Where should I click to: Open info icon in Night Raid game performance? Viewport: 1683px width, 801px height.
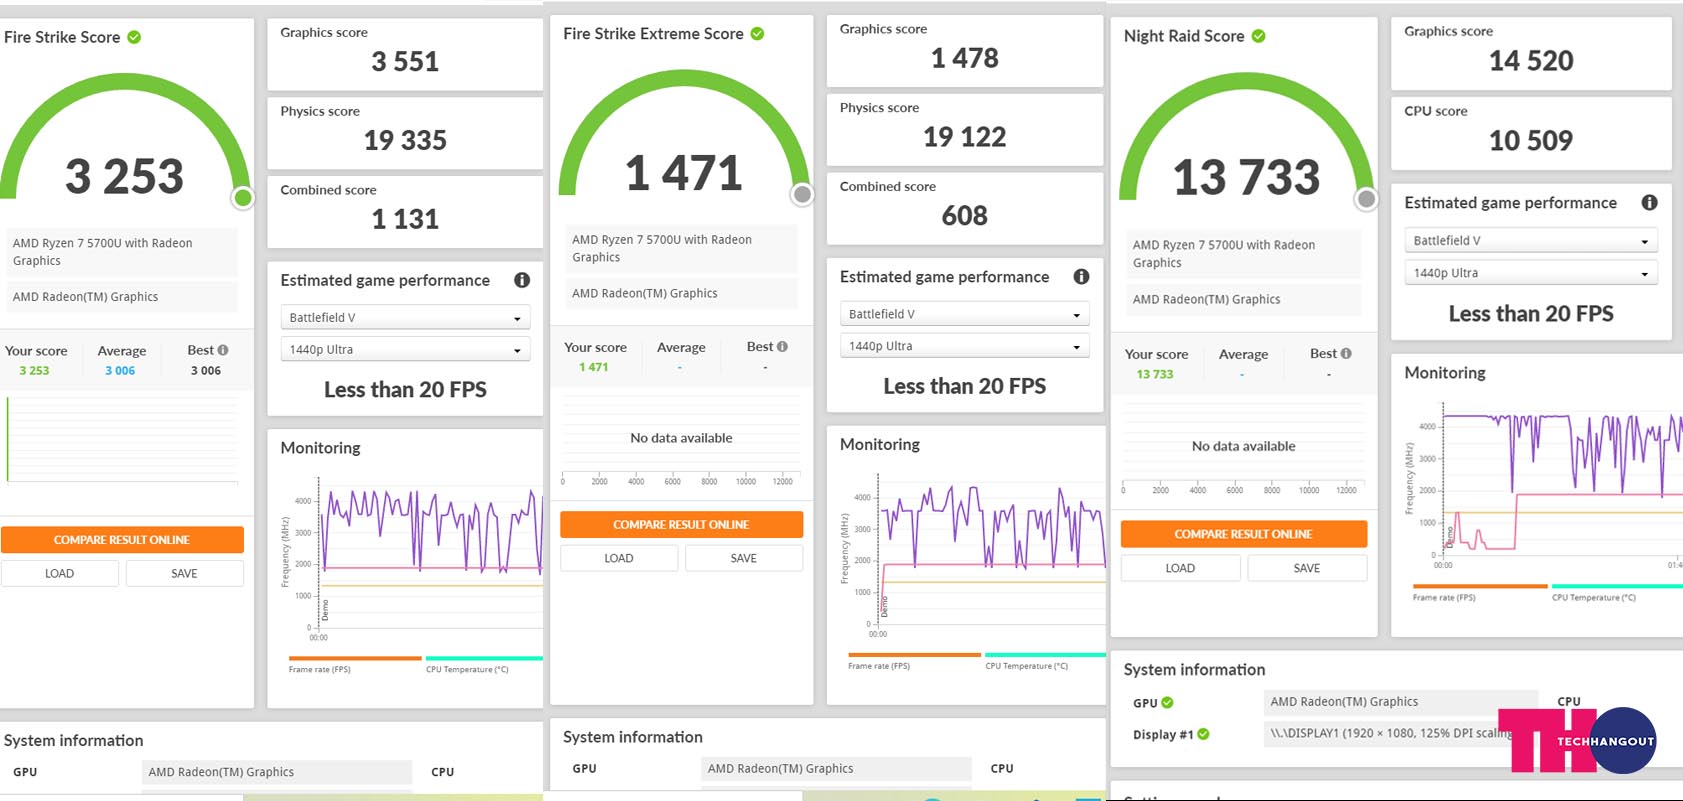coord(1649,202)
